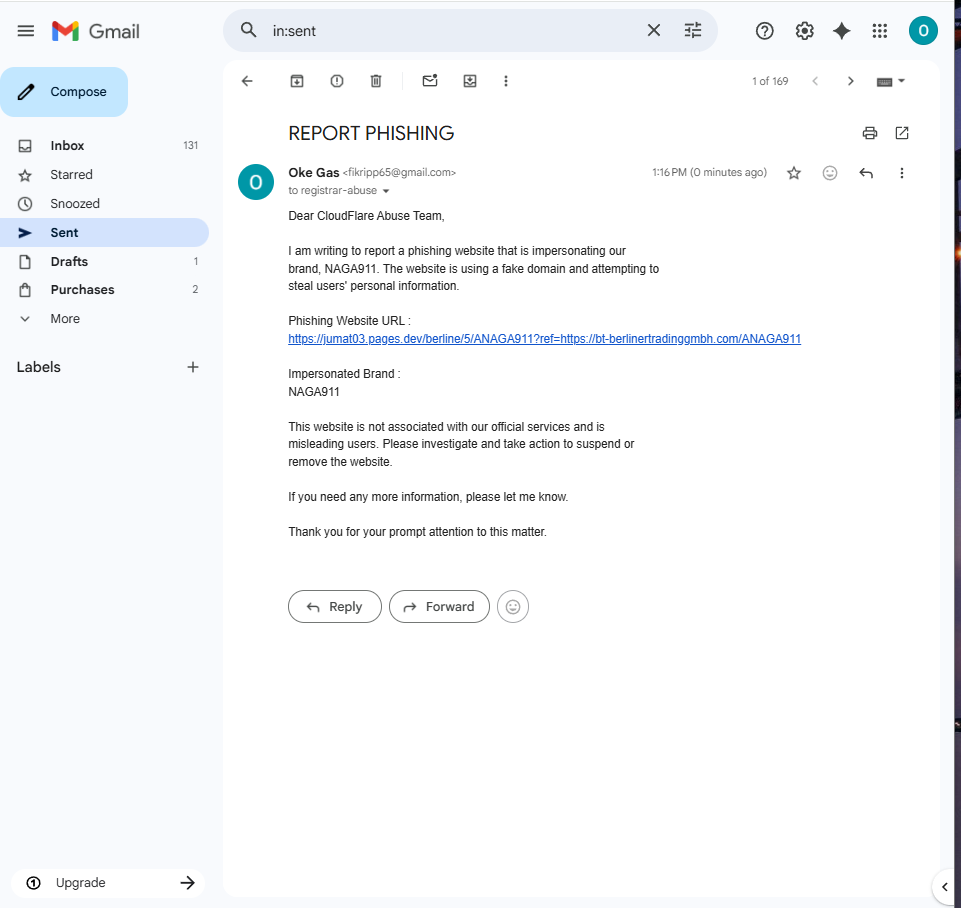Go to newer message arrow
The image size is (961, 908).
[x=815, y=81]
